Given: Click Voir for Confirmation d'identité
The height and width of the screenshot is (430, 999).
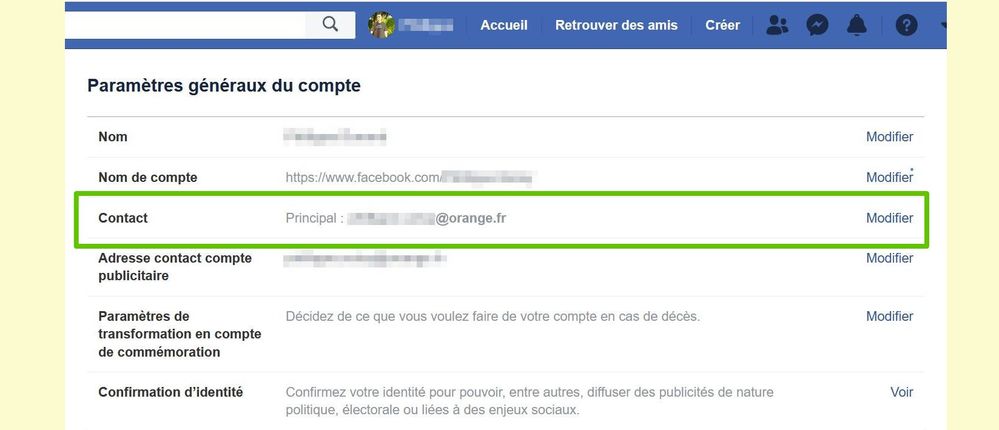Looking at the screenshot, I should (x=902, y=392).
